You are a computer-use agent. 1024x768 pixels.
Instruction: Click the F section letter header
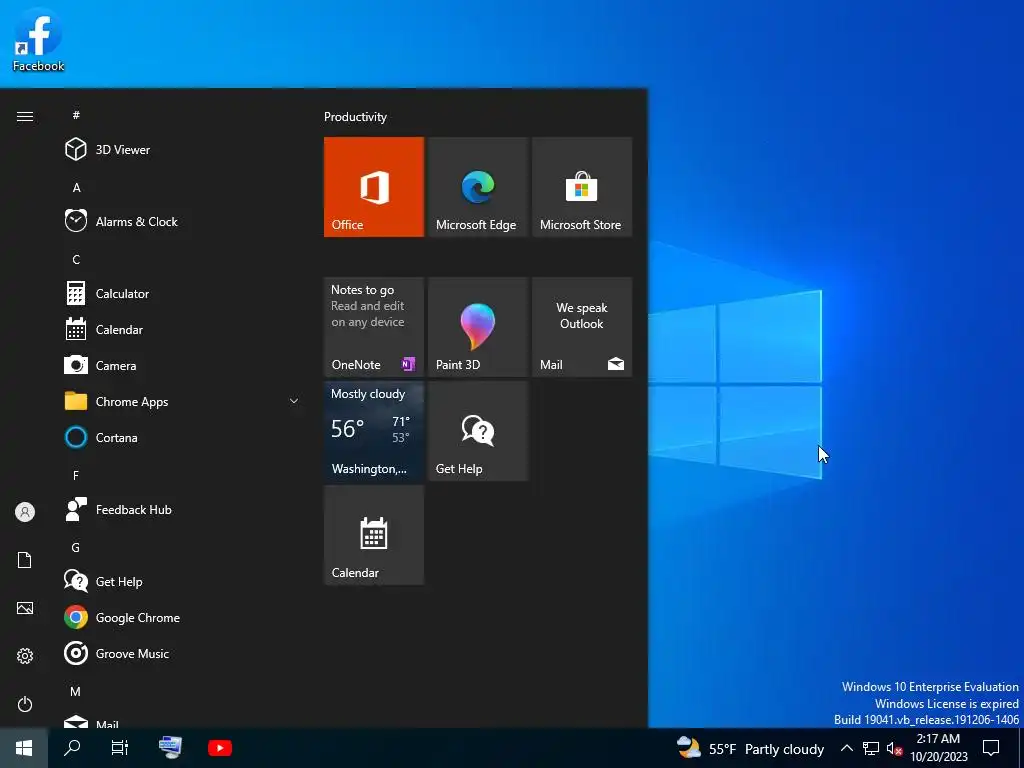tap(76, 475)
